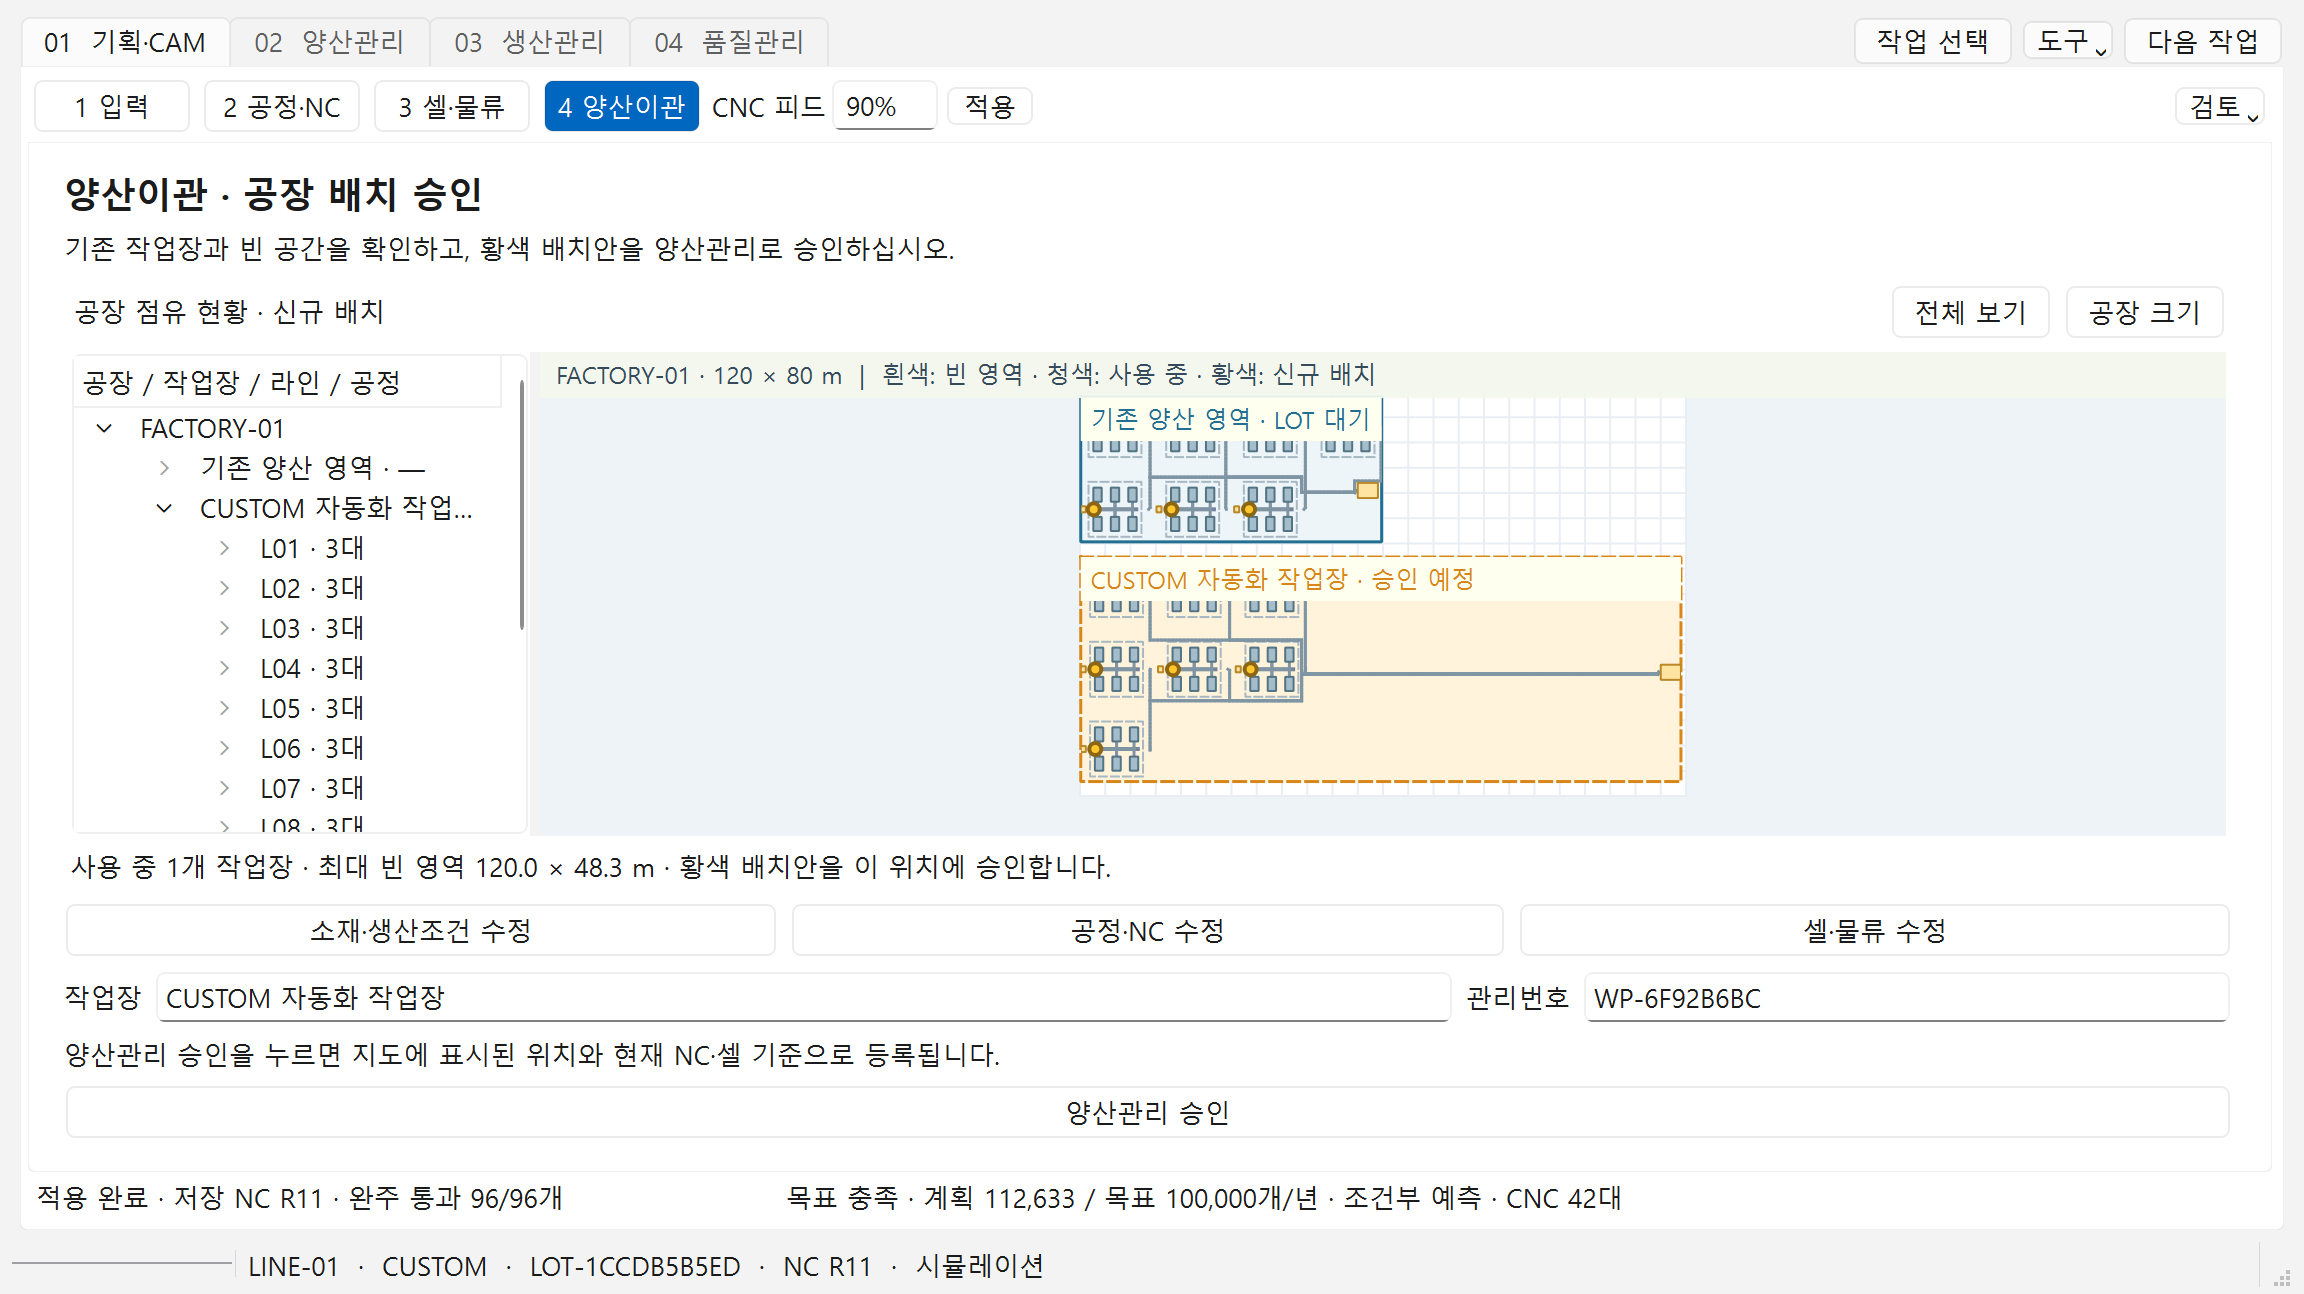Expand the L02 · 3대 line
Viewport: 2304px width, 1294px height.
tap(224, 588)
